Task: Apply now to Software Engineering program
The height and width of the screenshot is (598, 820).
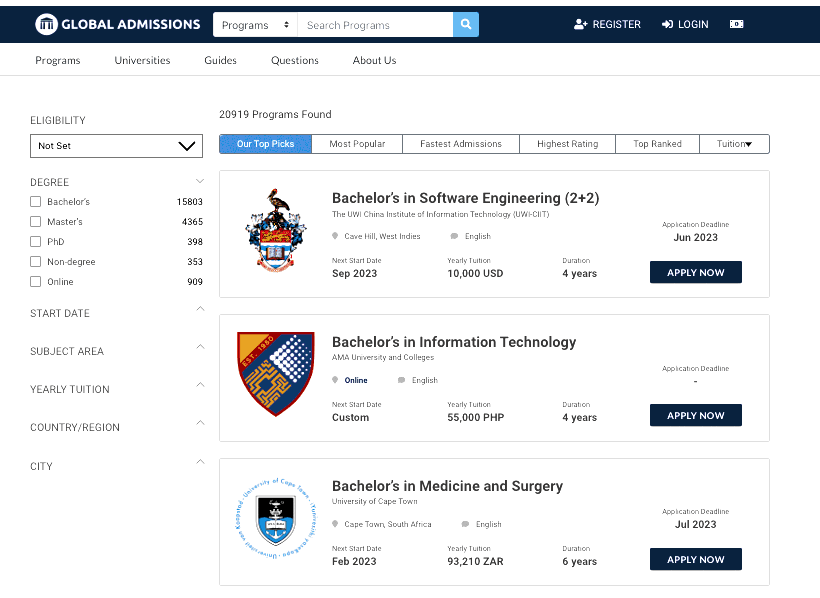Action: [696, 272]
